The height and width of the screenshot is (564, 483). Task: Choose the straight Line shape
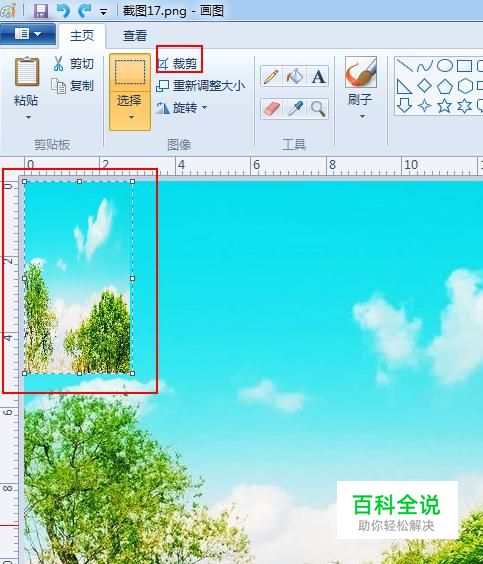point(405,66)
